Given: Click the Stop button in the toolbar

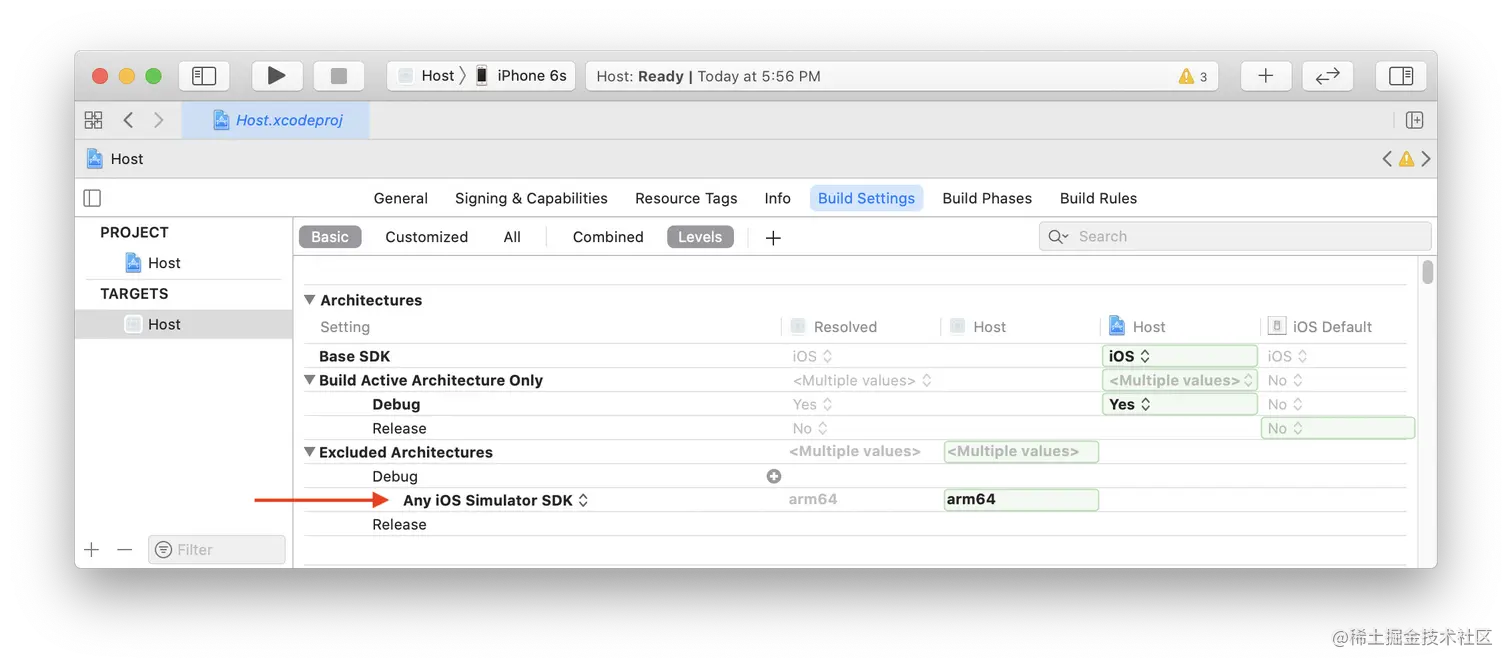Looking at the screenshot, I should click(339, 75).
